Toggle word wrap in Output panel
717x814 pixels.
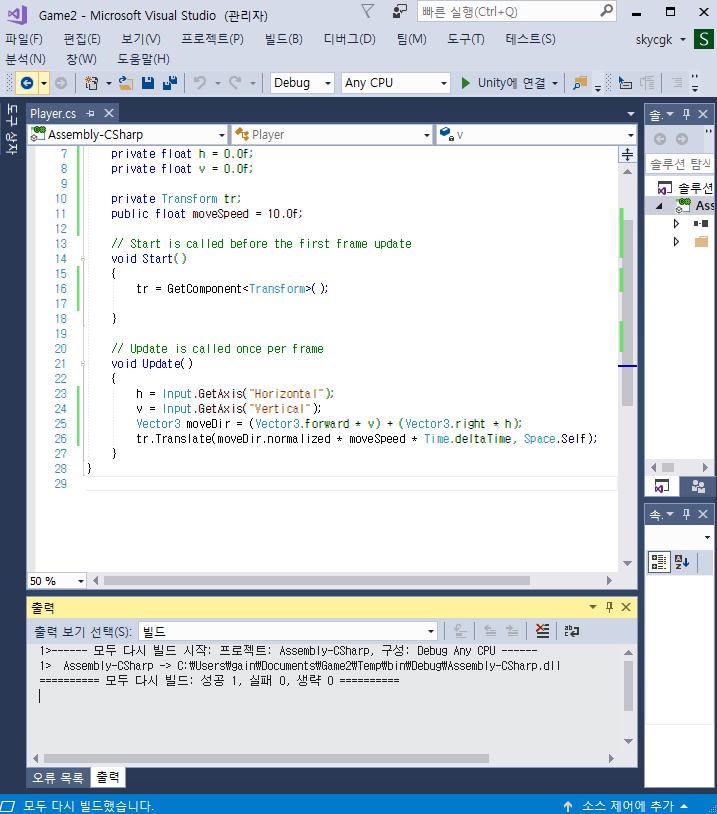pyautogui.click(x=572, y=631)
